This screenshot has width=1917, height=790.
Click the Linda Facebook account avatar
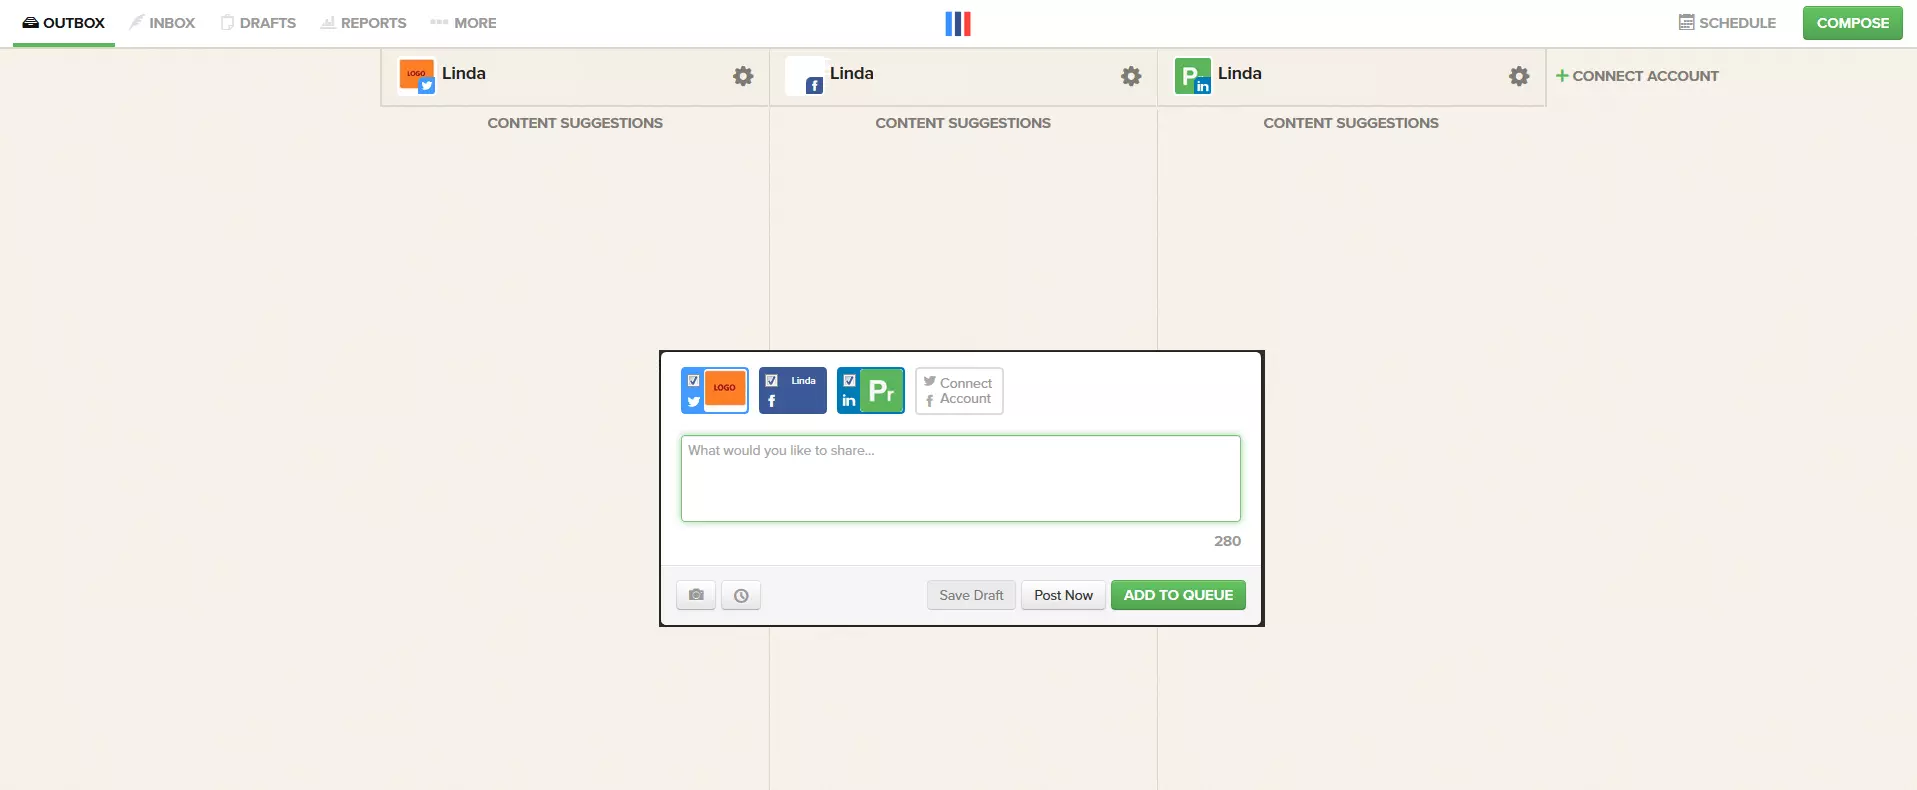pyautogui.click(x=805, y=76)
